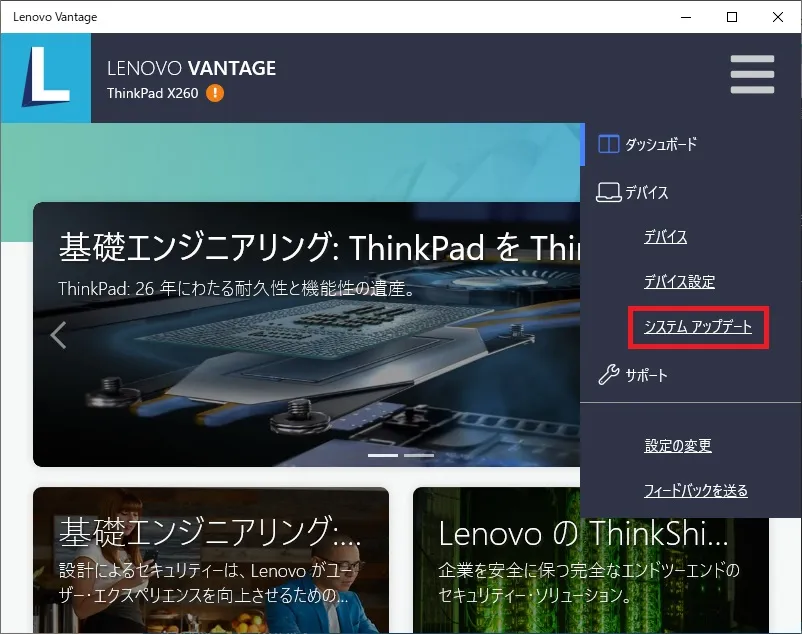The height and width of the screenshot is (634, 802).
Task: Open the ThinkPad chip hero banner
Action: [x=306, y=334]
